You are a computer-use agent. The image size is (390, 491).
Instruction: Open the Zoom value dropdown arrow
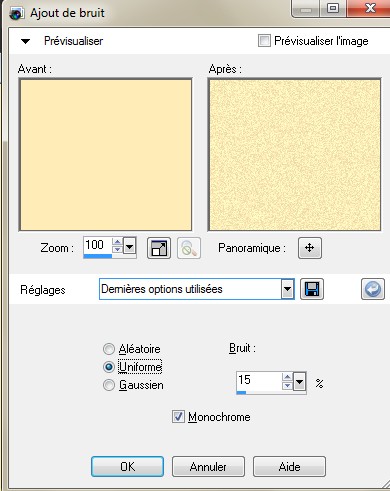point(129,247)
